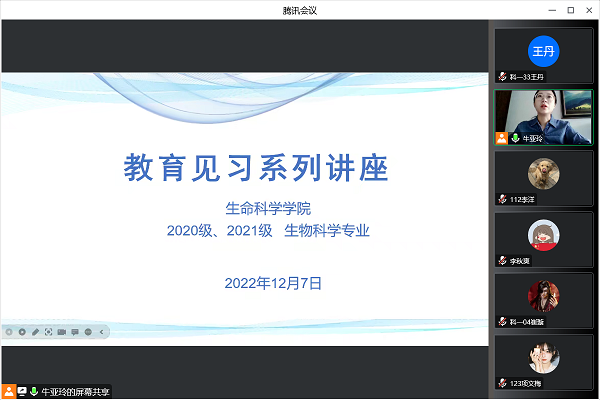Click the next slide circle in slideshow toolbar
Screen dimensions: 600x400
pyautogui.click(x=22, y=332)
